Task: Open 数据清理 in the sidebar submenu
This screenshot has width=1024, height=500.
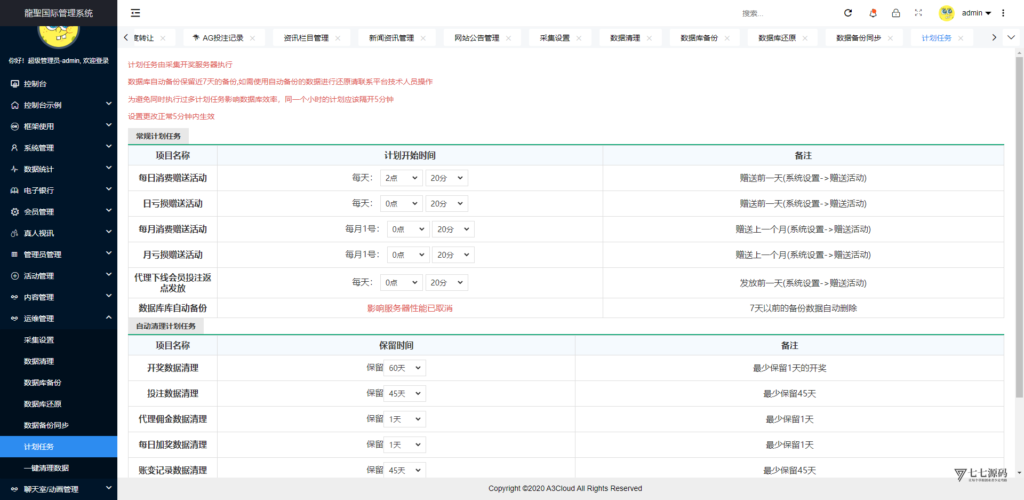Action: (39, 362)
